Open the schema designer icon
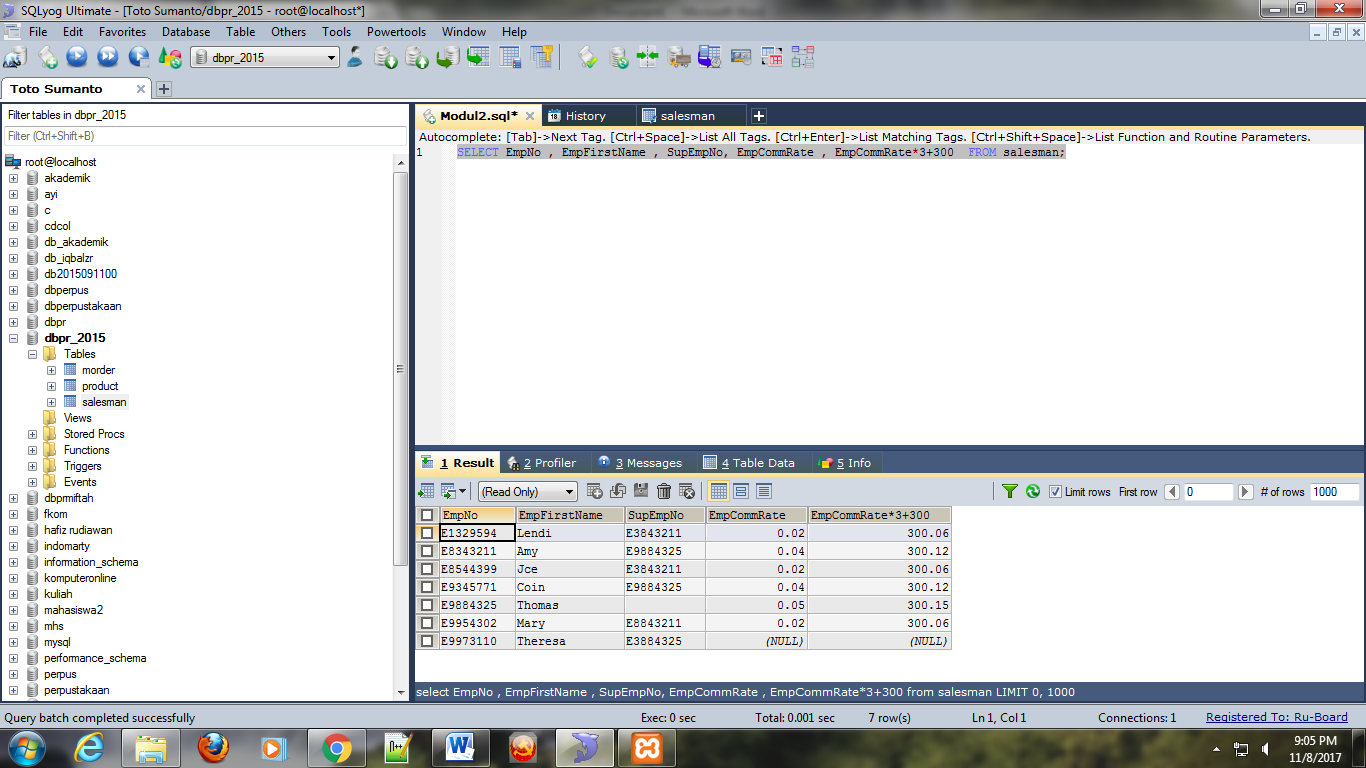This screenshot has width=1366, height=768. tap(802, 57)
